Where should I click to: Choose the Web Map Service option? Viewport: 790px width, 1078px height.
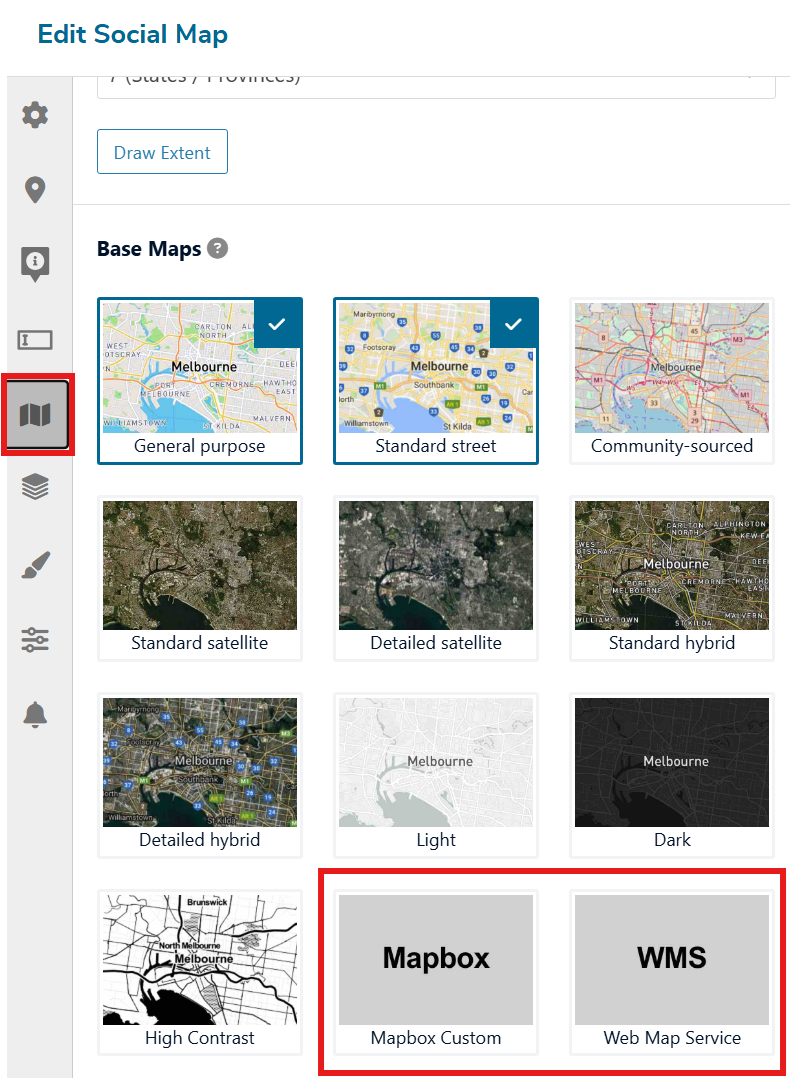pyautogui.click(x=672, y=972)
